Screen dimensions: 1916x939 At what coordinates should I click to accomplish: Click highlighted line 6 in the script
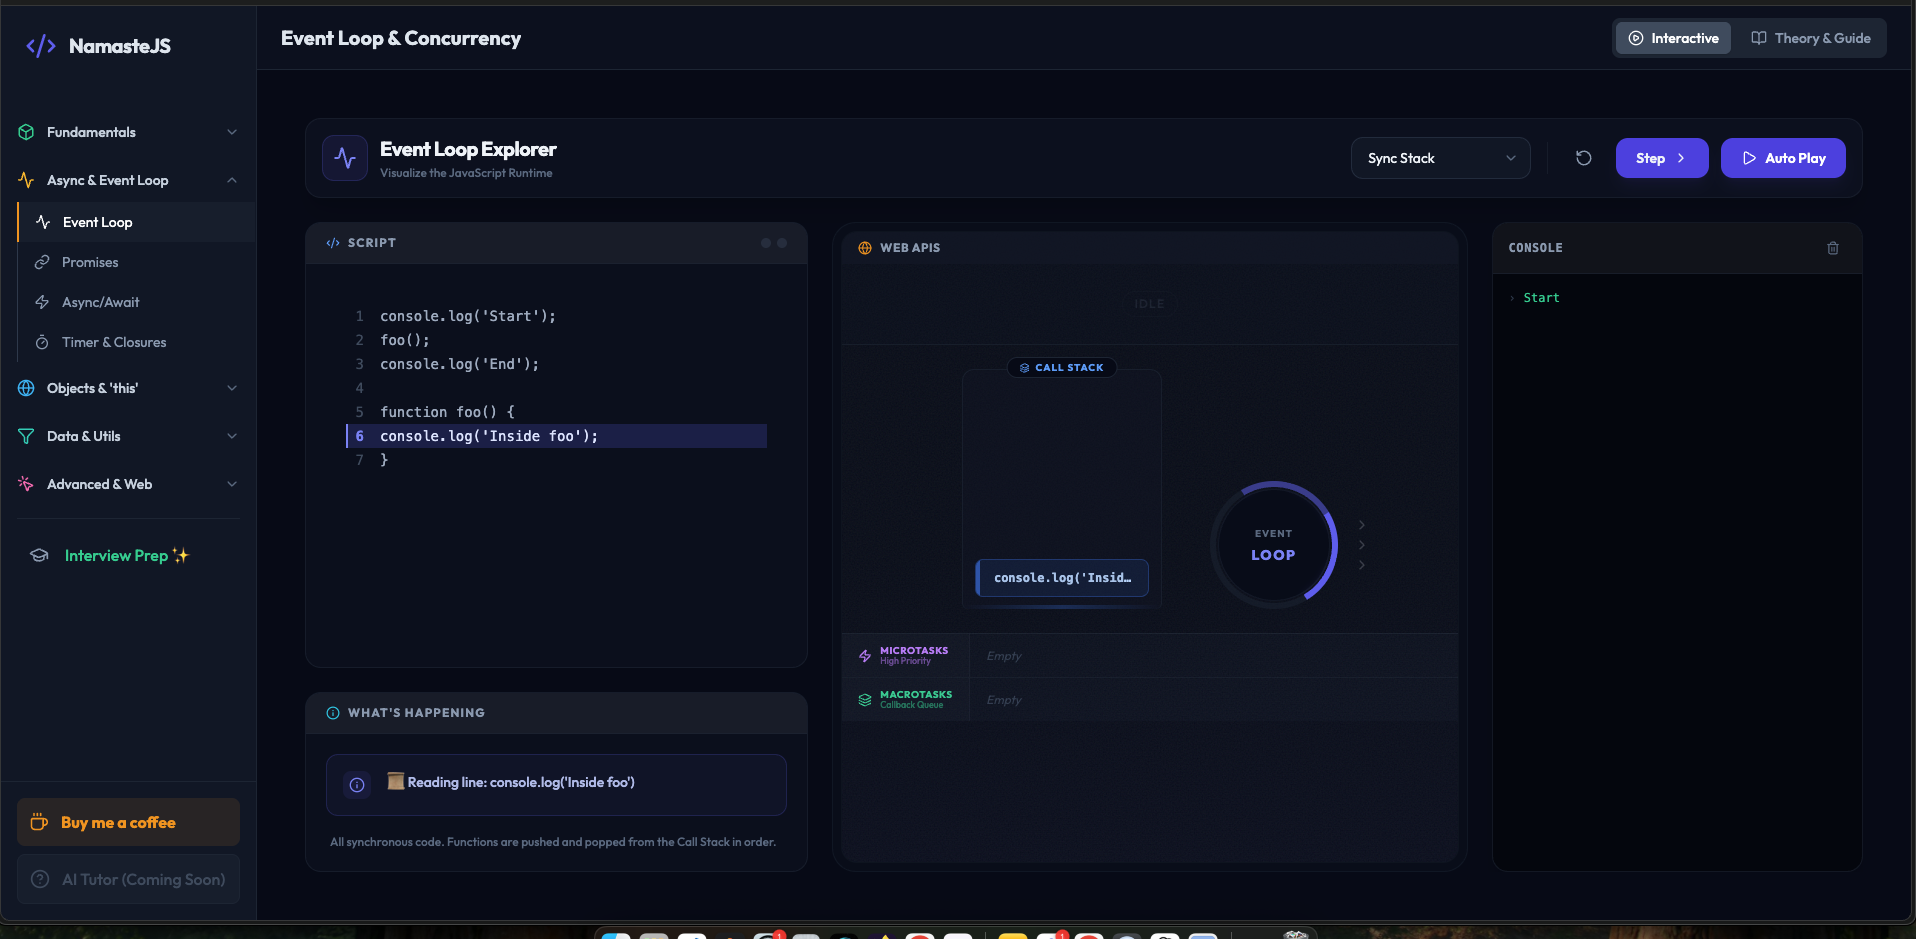tap(556, 436)
